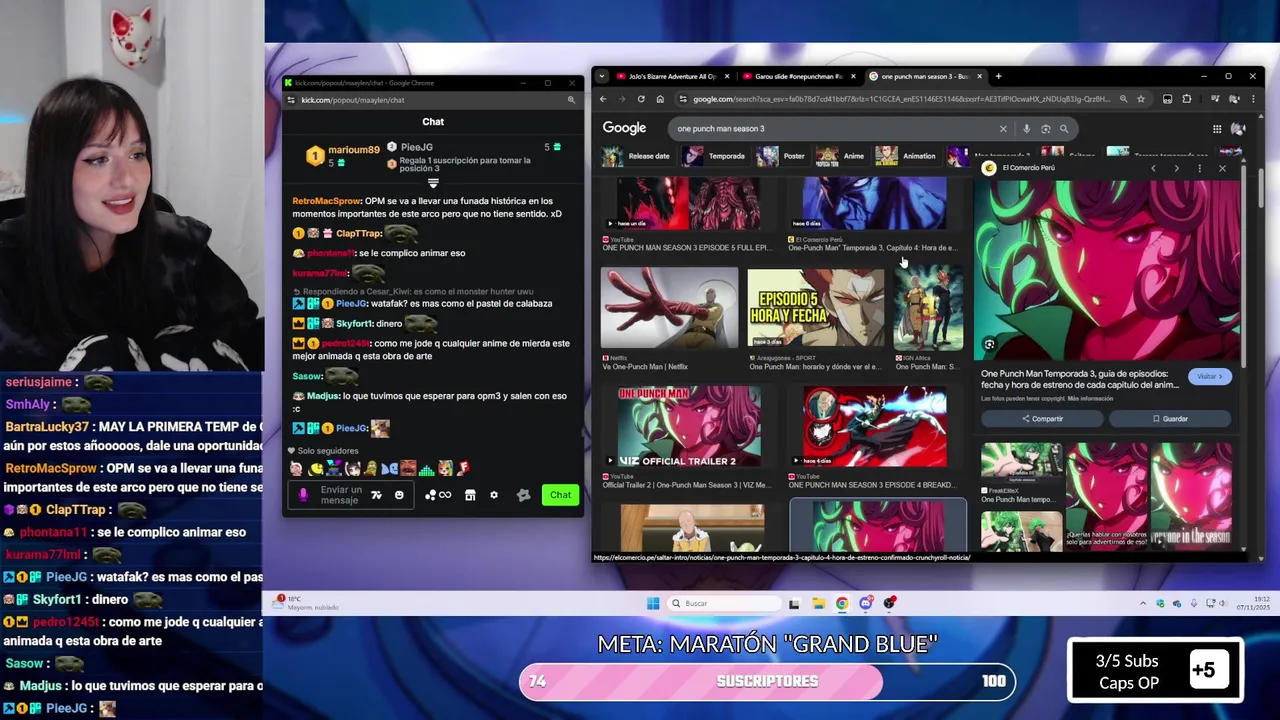Click the purple microphone icon in chat input
Screen dimensions: 1280x720
304,495
